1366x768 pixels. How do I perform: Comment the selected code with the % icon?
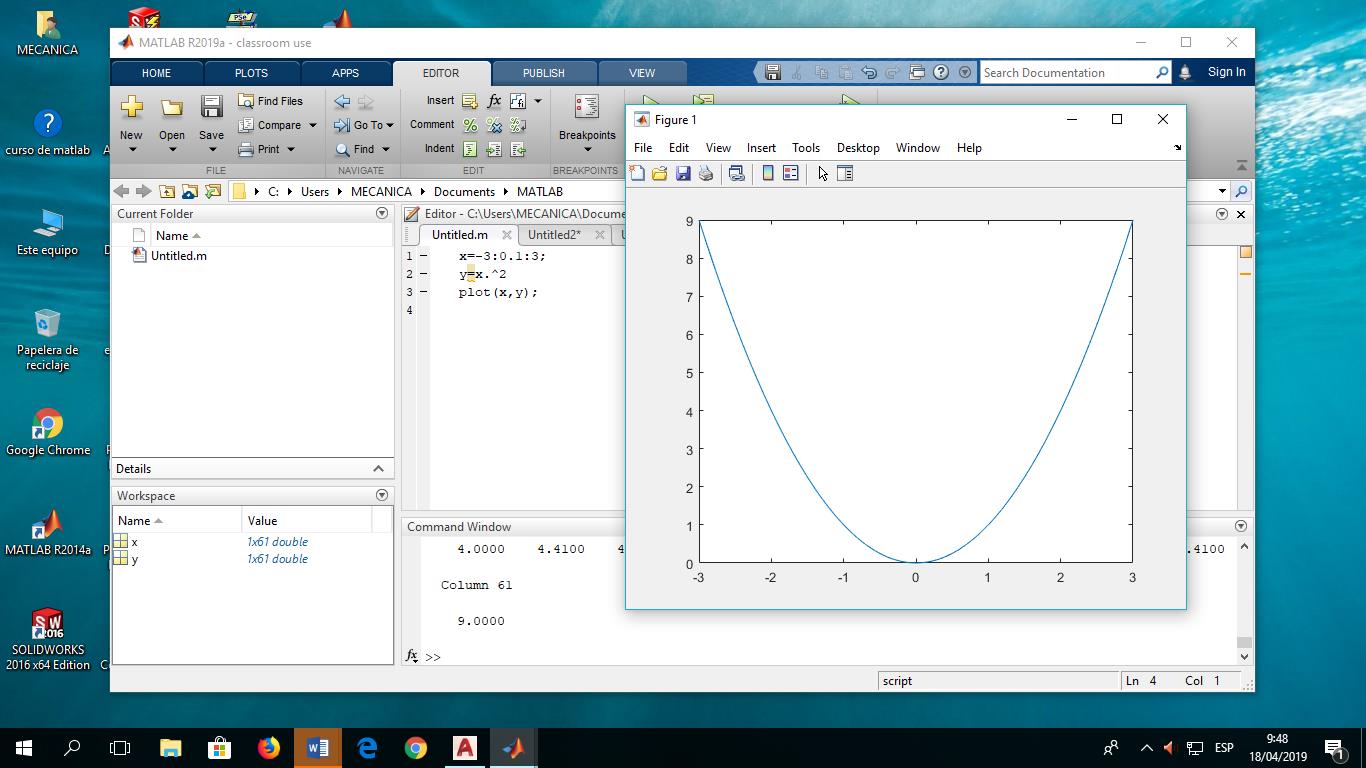click(469, 124)
